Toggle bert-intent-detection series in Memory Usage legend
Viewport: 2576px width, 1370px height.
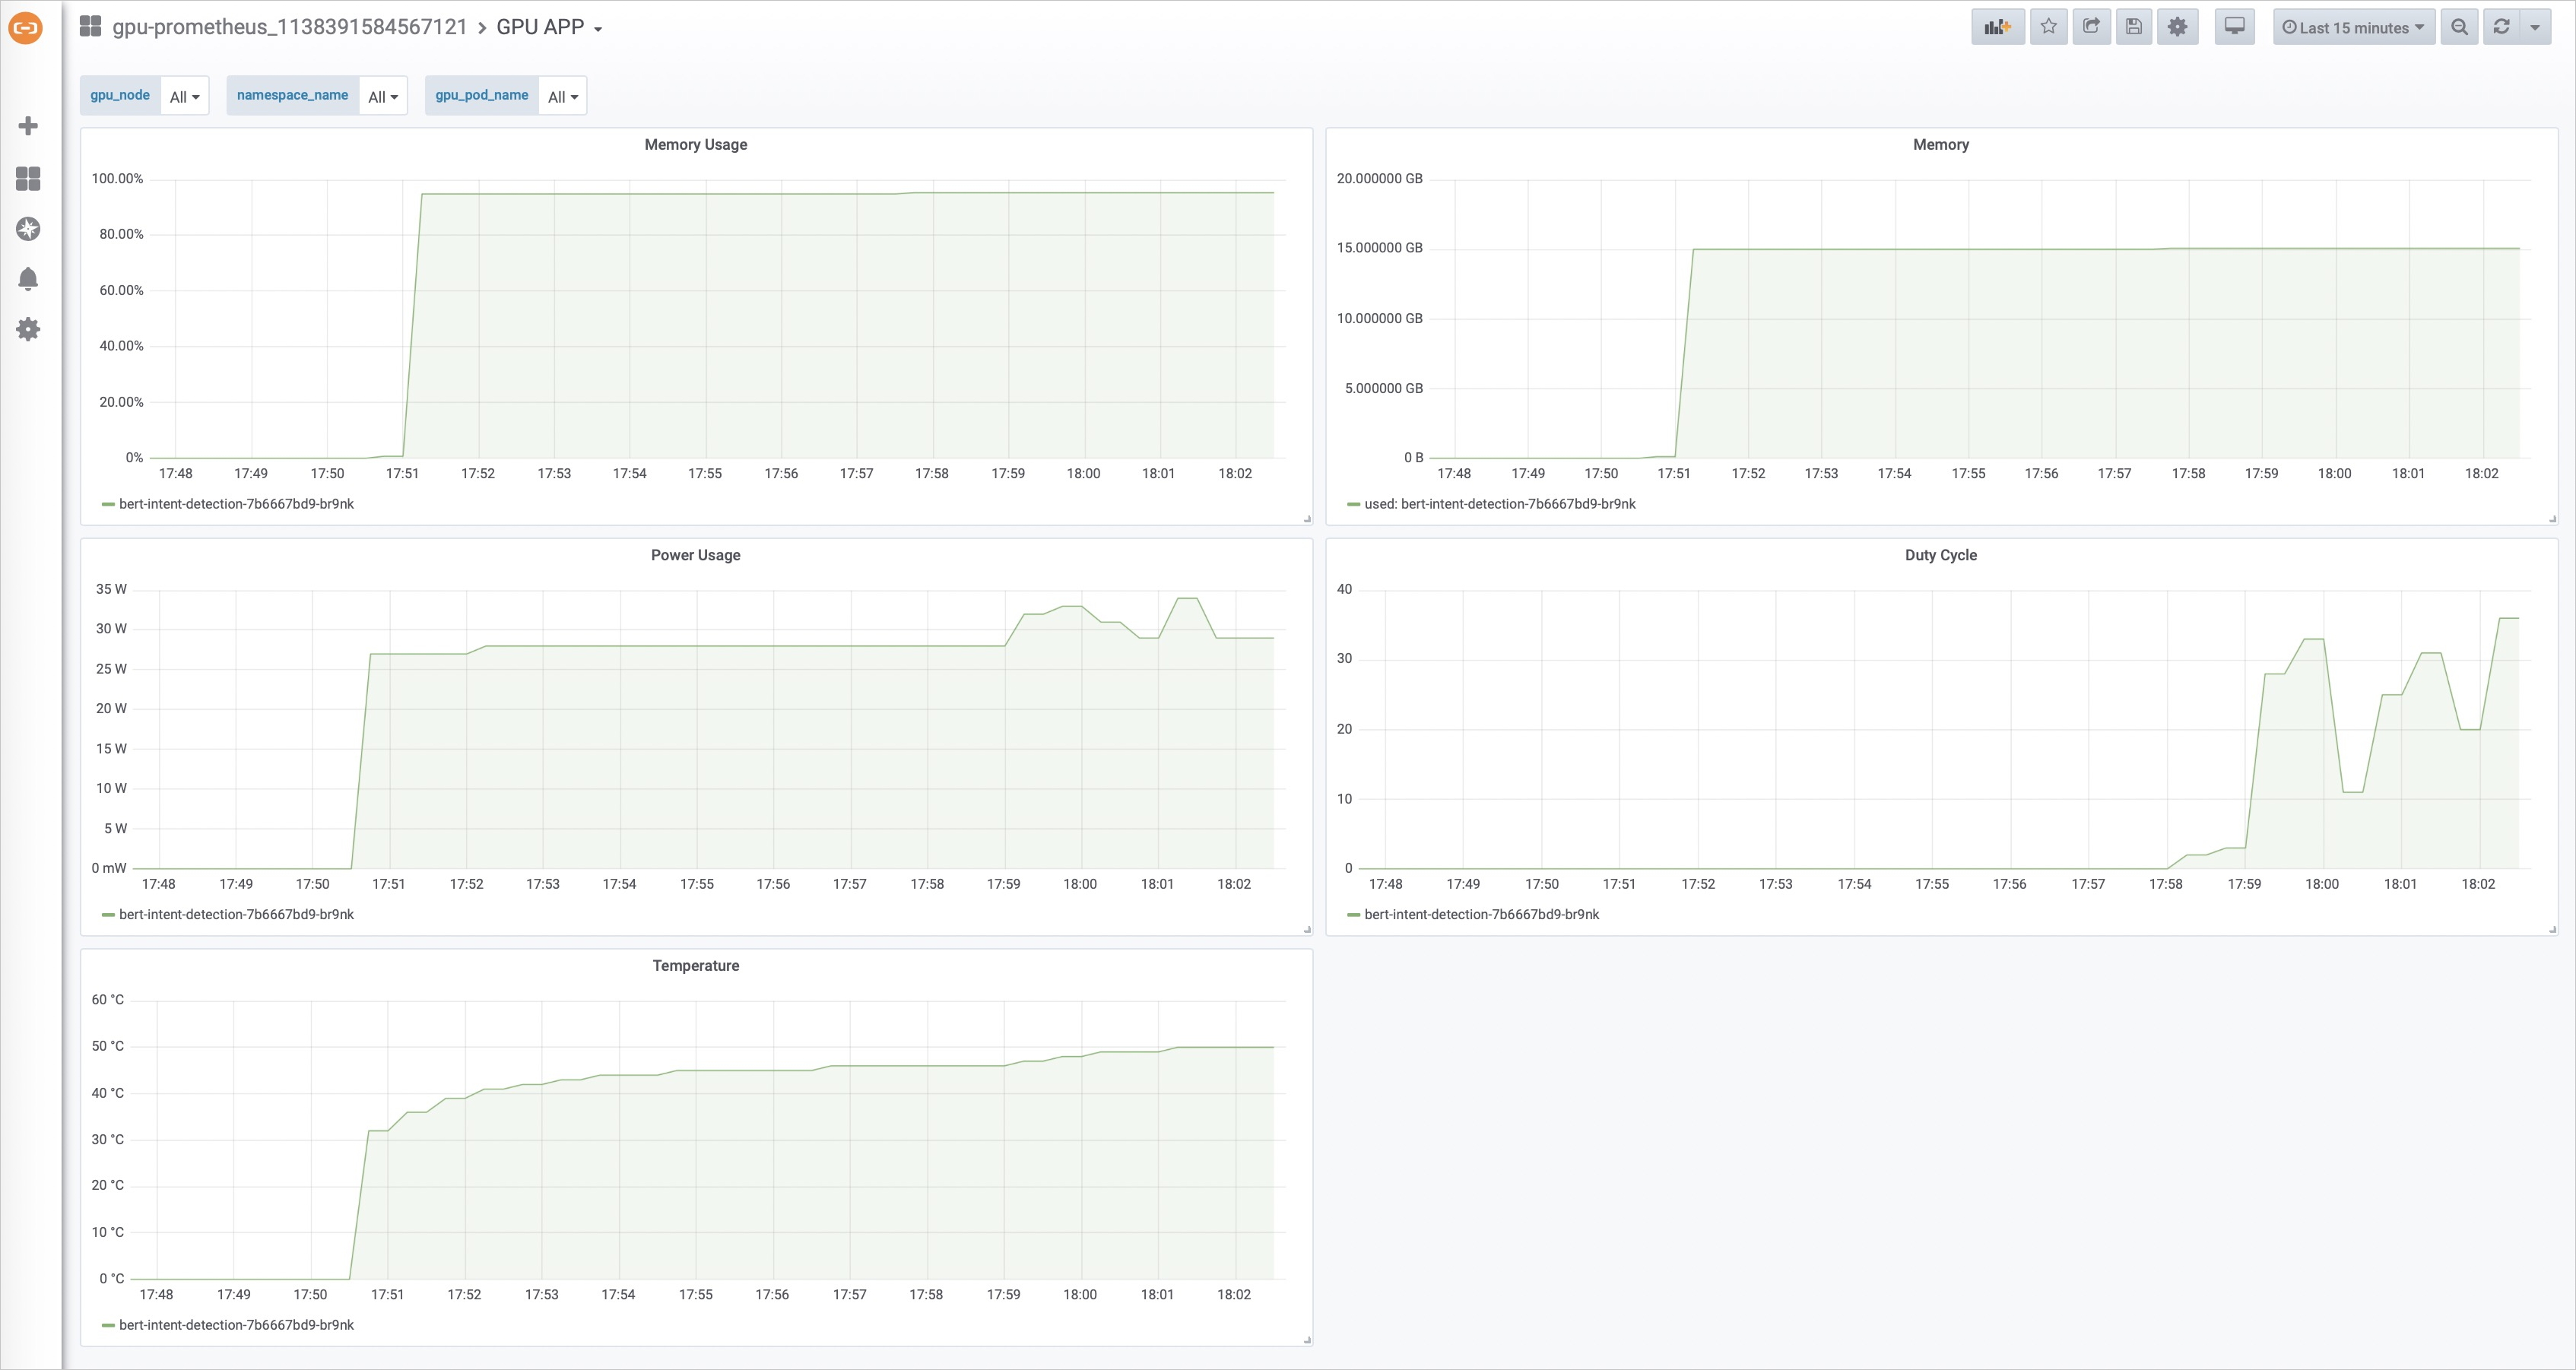click(x=236, y=504)
